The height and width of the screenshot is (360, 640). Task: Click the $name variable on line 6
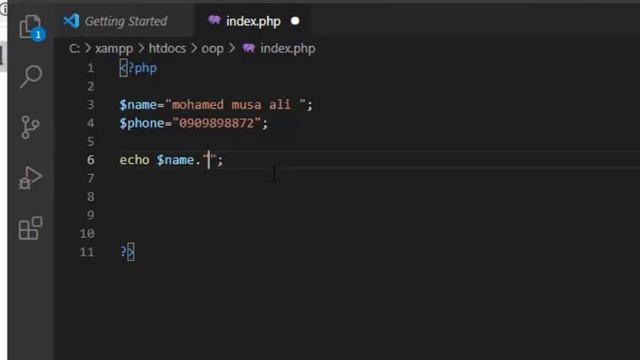(x=175, y=160)
